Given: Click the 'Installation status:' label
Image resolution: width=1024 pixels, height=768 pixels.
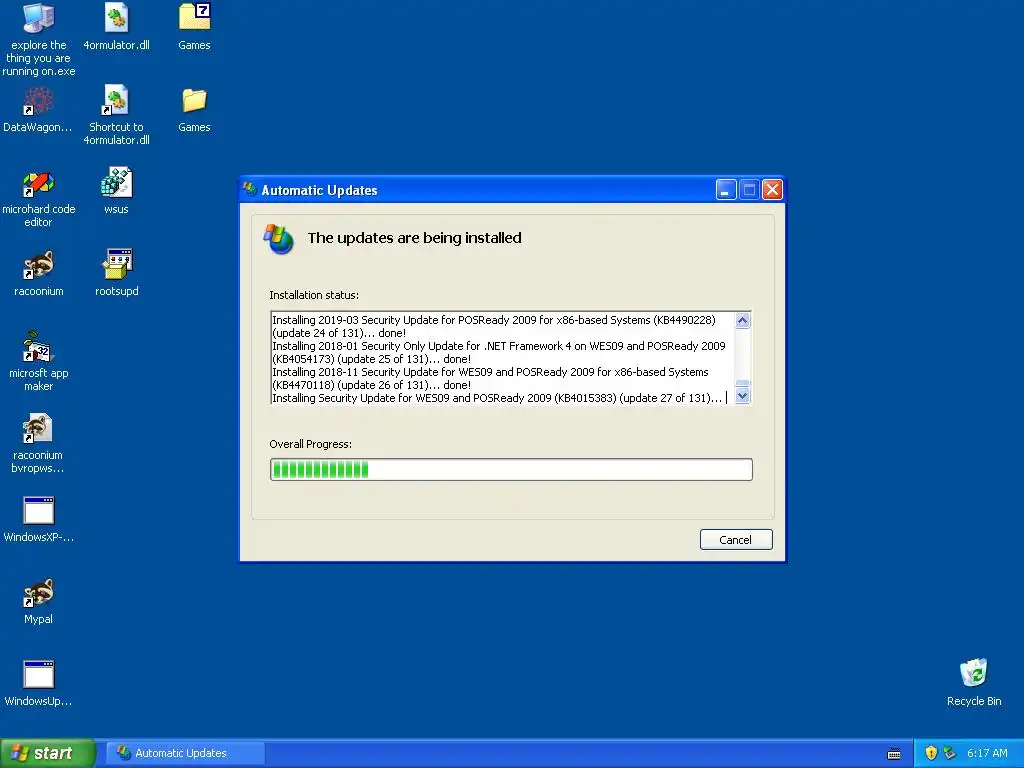Looking at the screenshot, I should click(314, 295).
